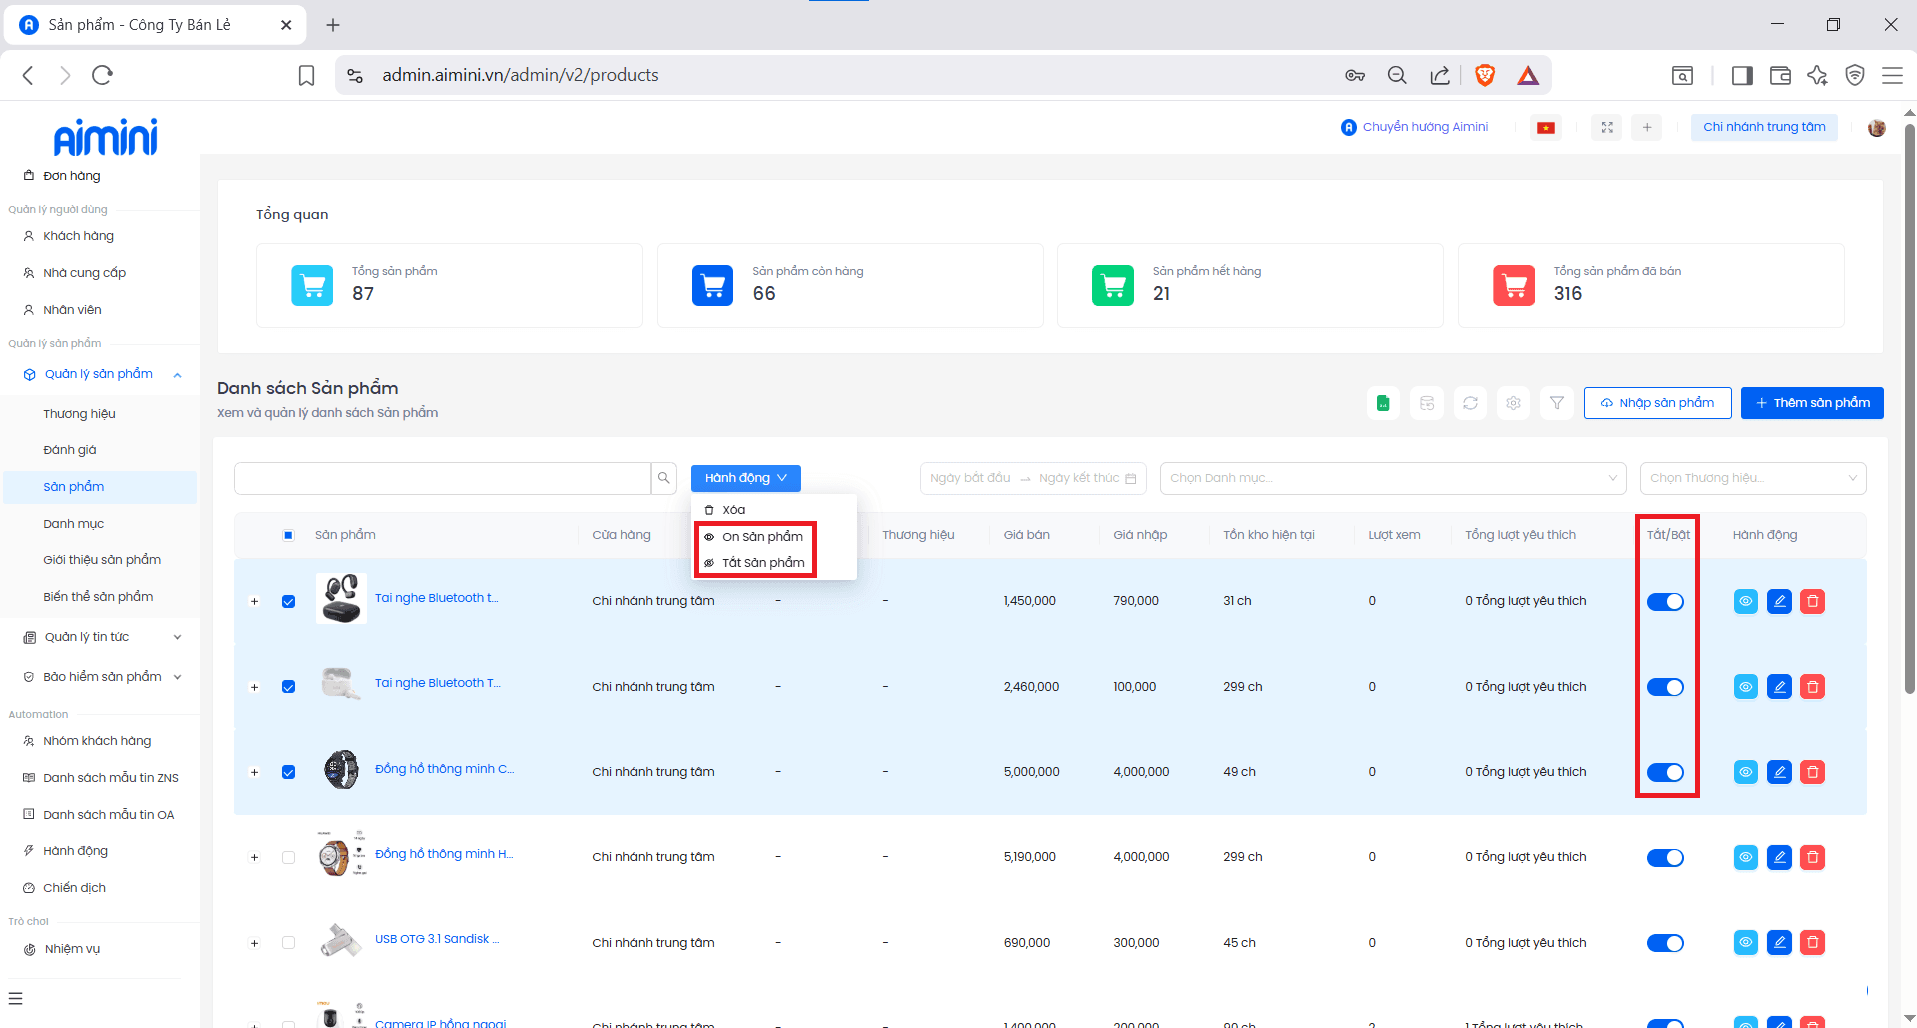Click the Vietnam flag language icon

1546,127
